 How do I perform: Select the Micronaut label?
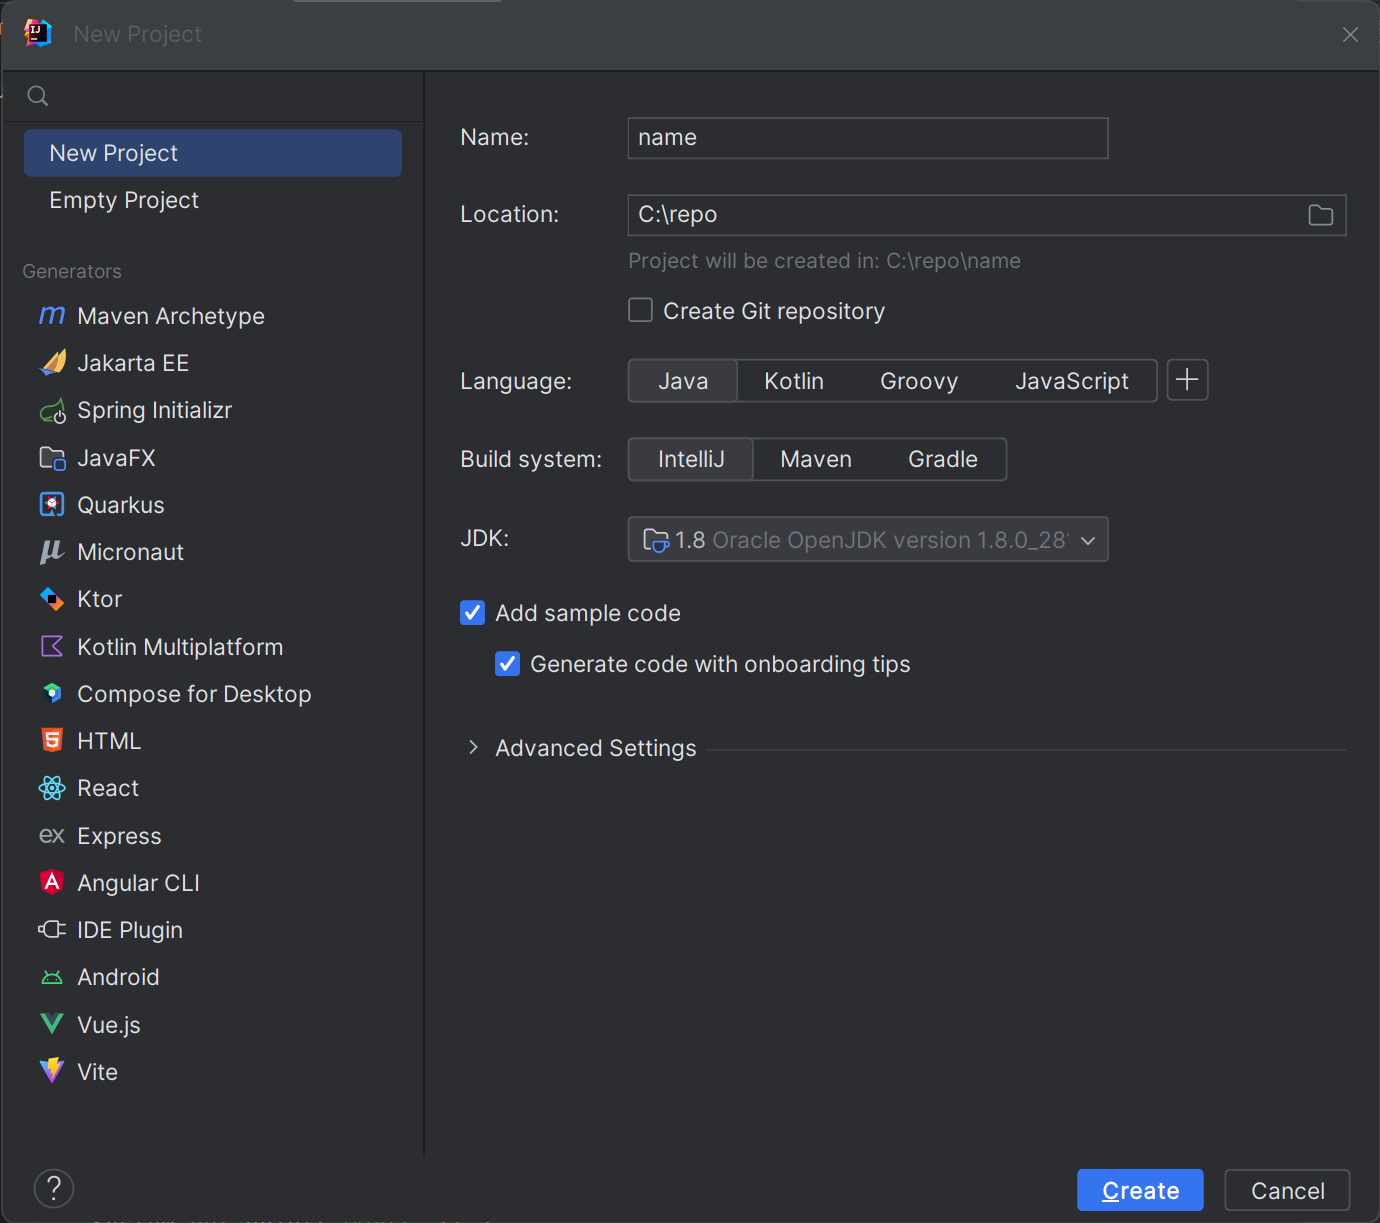point(131,552)
